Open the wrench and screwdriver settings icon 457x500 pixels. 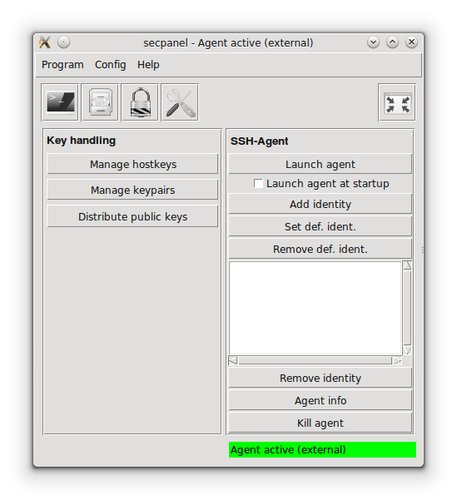[180, 102]
